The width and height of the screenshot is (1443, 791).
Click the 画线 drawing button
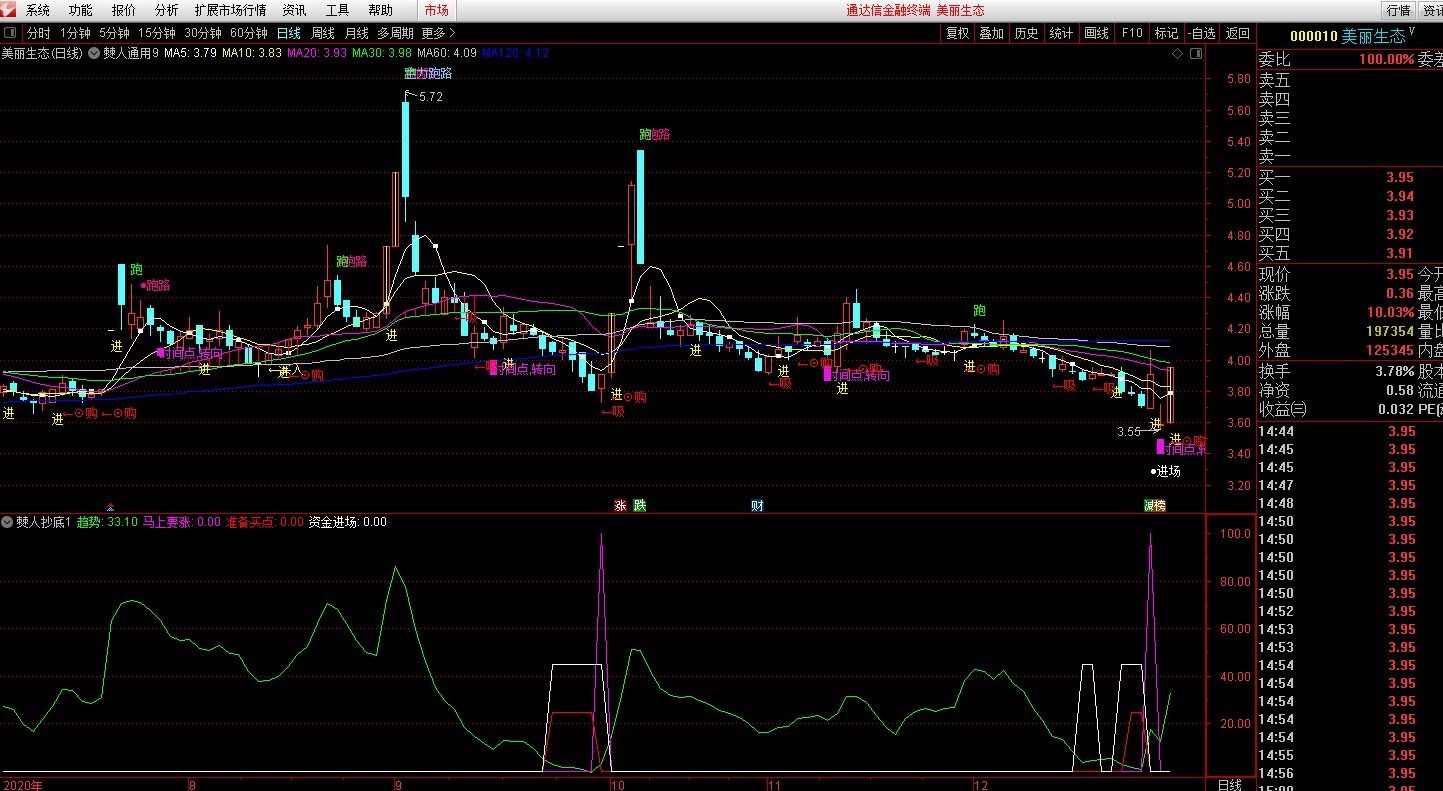tap(1096, 33)
